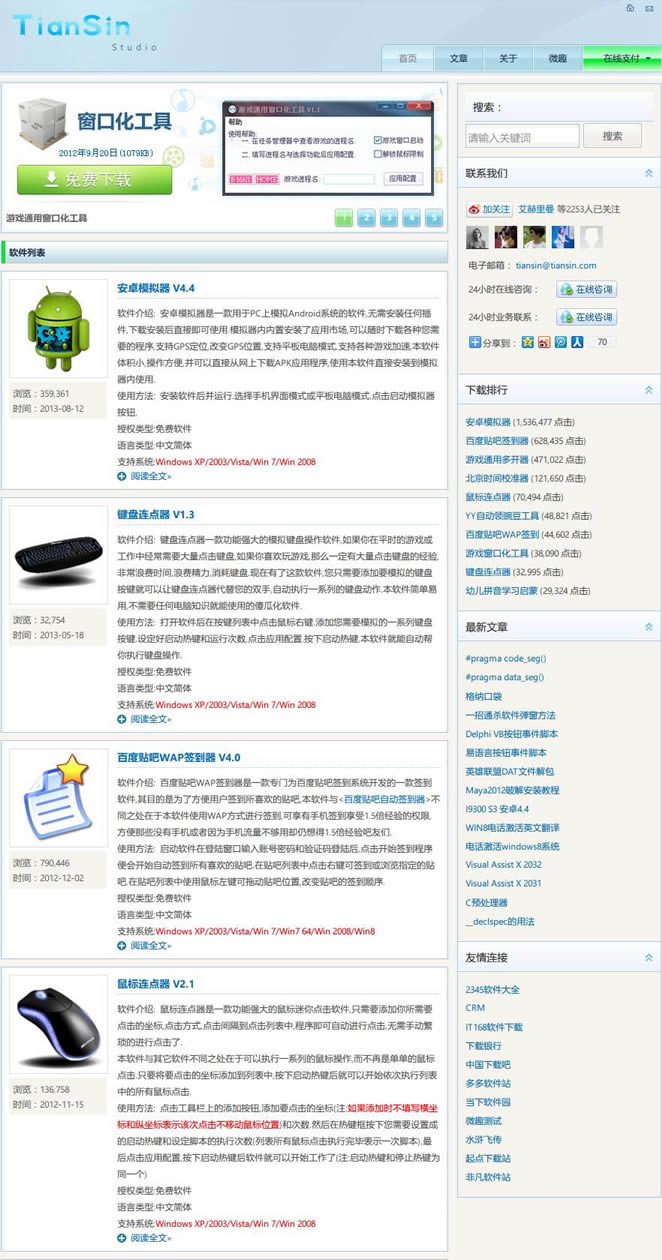The height and width of the screenshot is (1260, 662).
Task: Click the mail envelope icon at top right
Action: click(x=649, y=8)
